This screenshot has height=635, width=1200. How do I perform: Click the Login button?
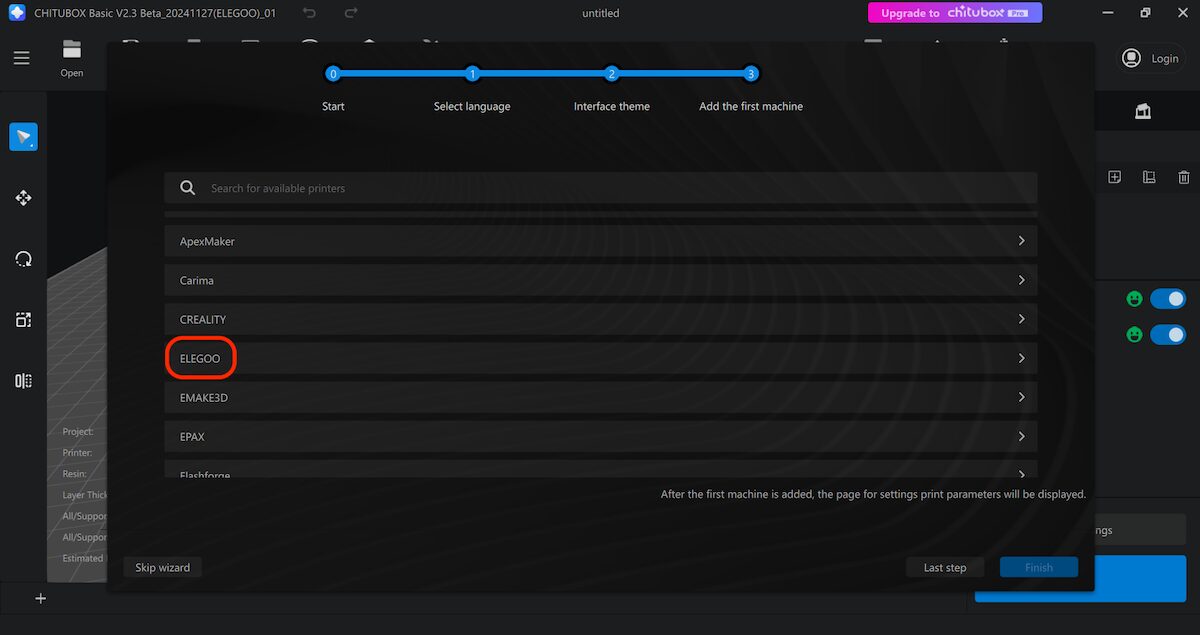click(x=1152, y=58)
